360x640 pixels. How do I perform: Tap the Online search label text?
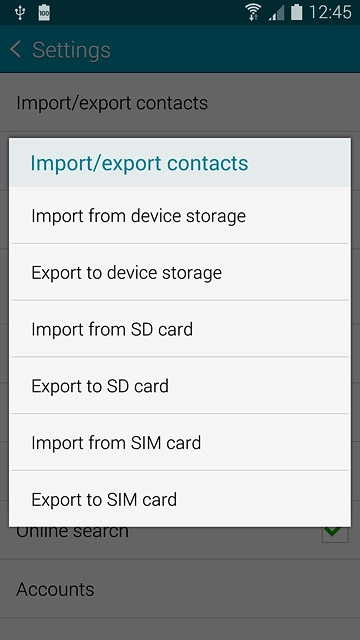[x=72, y=532]
